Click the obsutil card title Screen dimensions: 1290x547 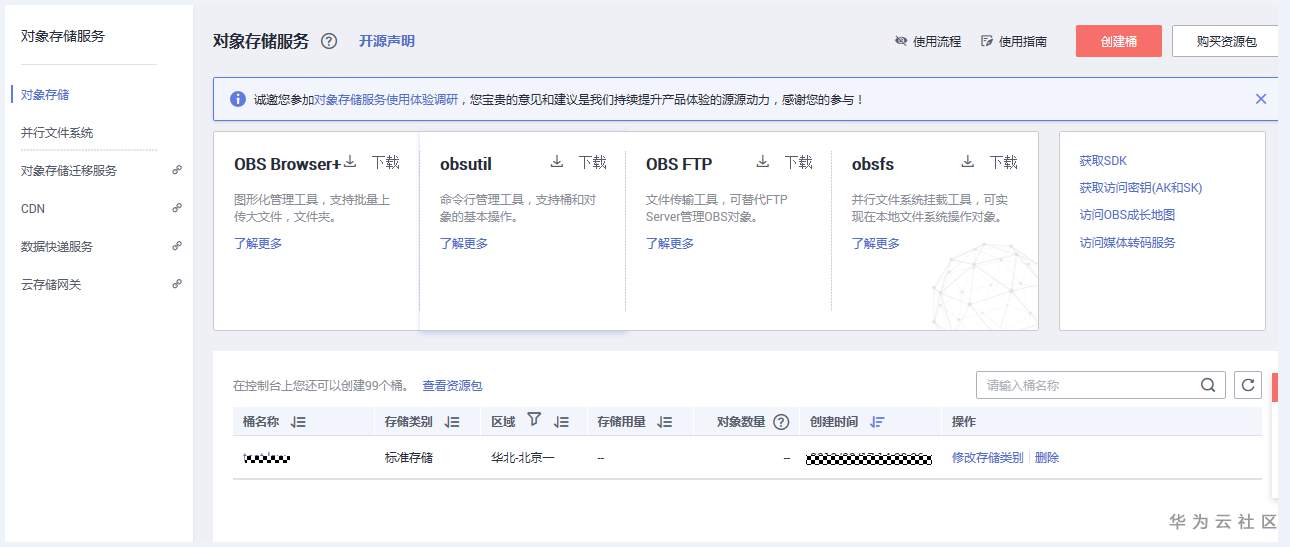(x=466, y=164)
